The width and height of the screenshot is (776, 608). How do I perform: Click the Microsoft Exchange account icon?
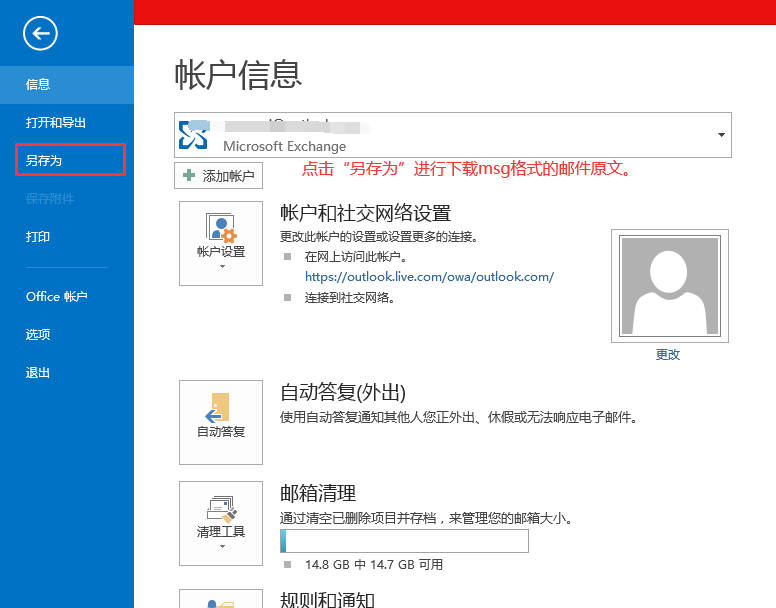tap(193, 135)
